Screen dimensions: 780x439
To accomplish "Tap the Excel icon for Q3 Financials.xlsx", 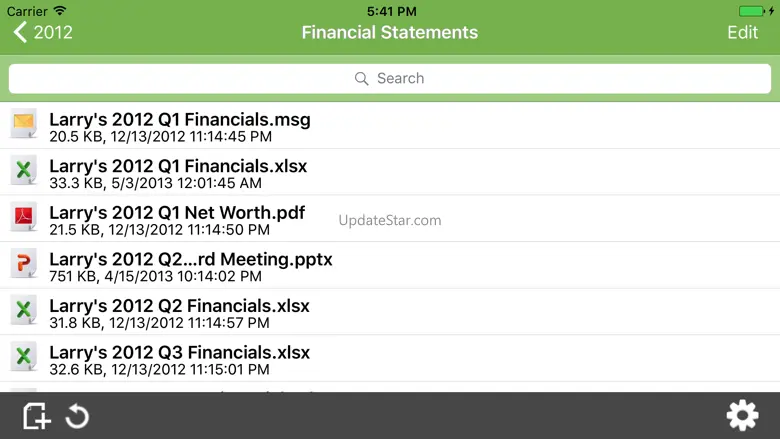I will tap(24, 357).
